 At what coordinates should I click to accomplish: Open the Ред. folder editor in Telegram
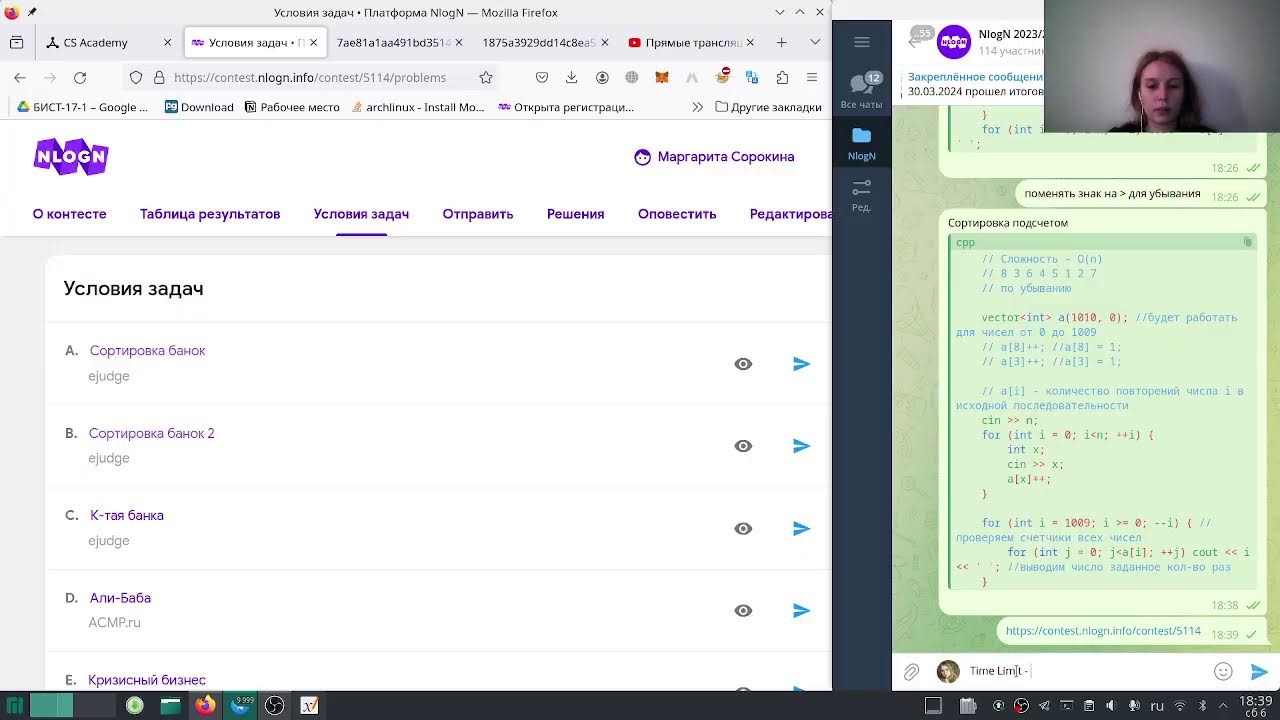861,195
